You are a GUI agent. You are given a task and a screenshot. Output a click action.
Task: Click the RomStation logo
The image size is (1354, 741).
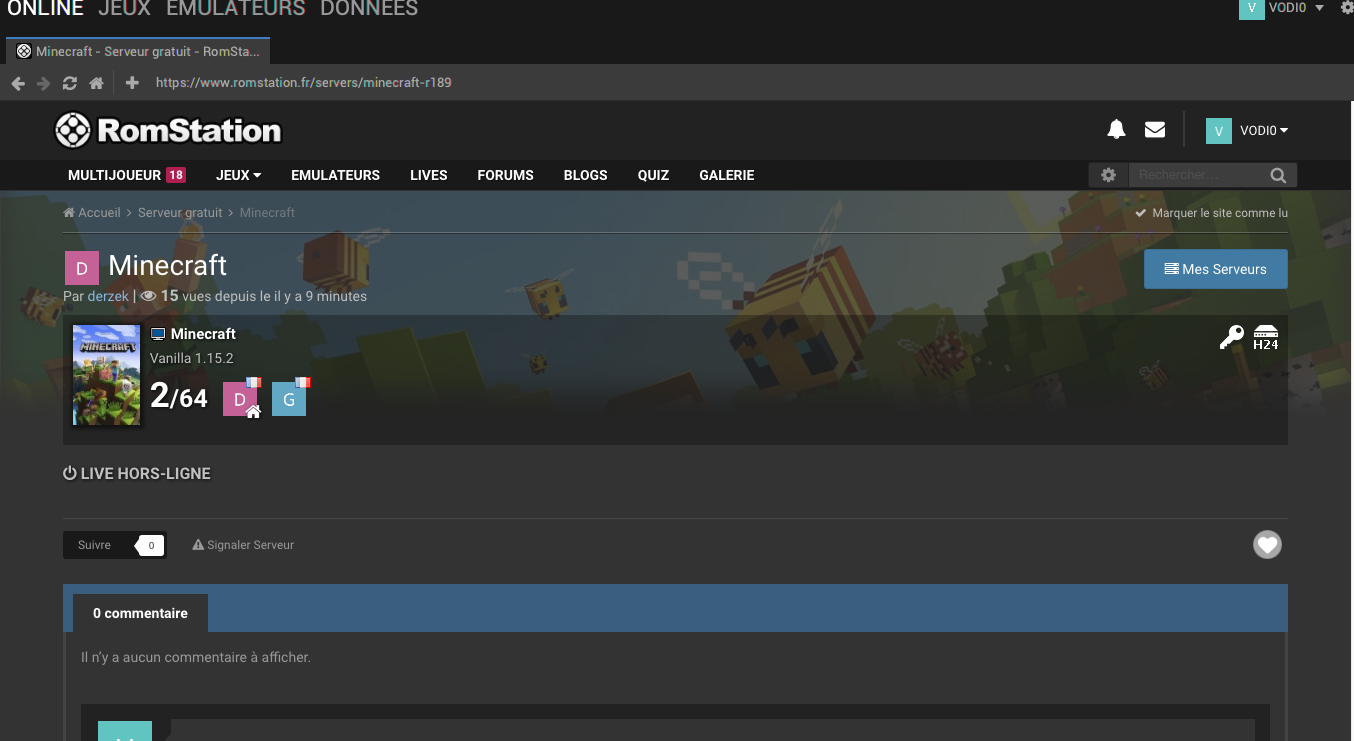click(168, 130)
